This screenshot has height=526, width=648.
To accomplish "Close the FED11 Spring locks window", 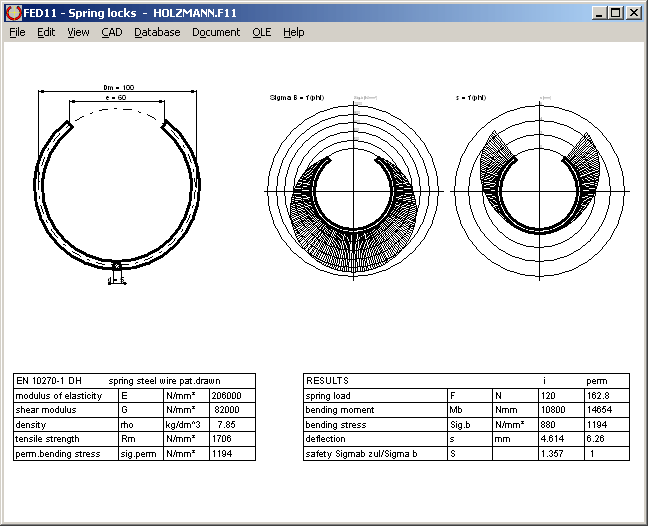I will pyautogui.click(x=633, y=13).
